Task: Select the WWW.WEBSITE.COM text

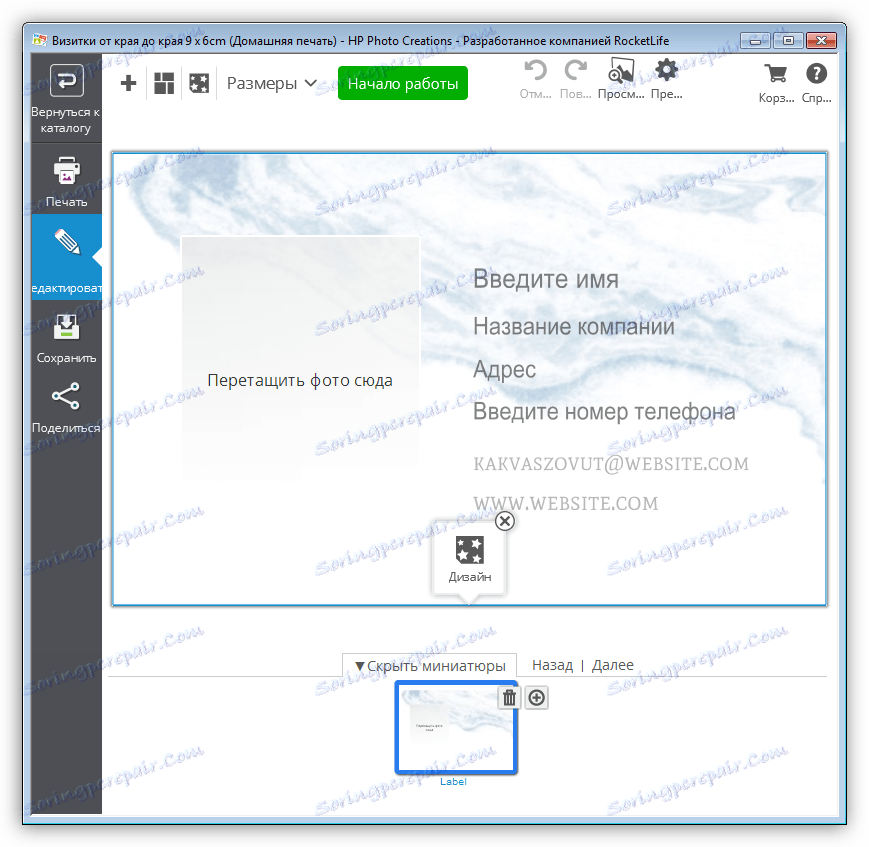Action: [x=566, y=503]
